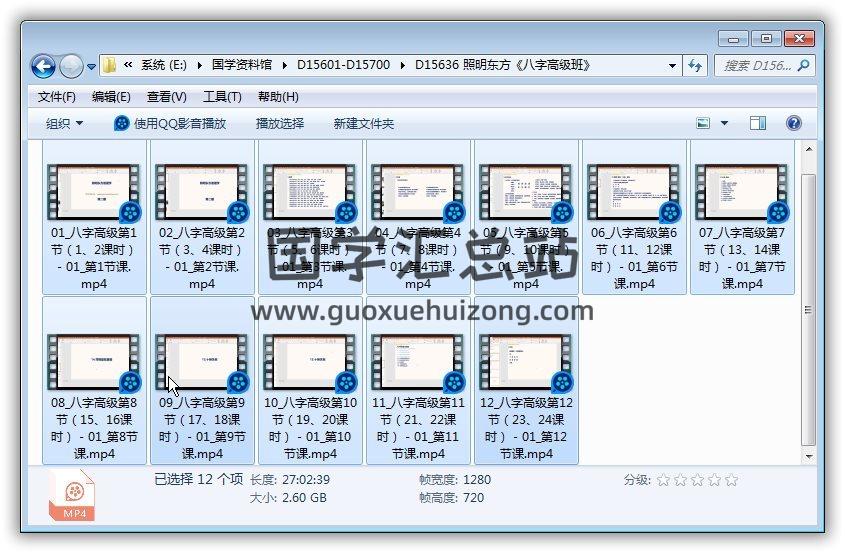Click the Forward navigation arrow button
The width and height of the screenshot is (845, 553).
71,66
